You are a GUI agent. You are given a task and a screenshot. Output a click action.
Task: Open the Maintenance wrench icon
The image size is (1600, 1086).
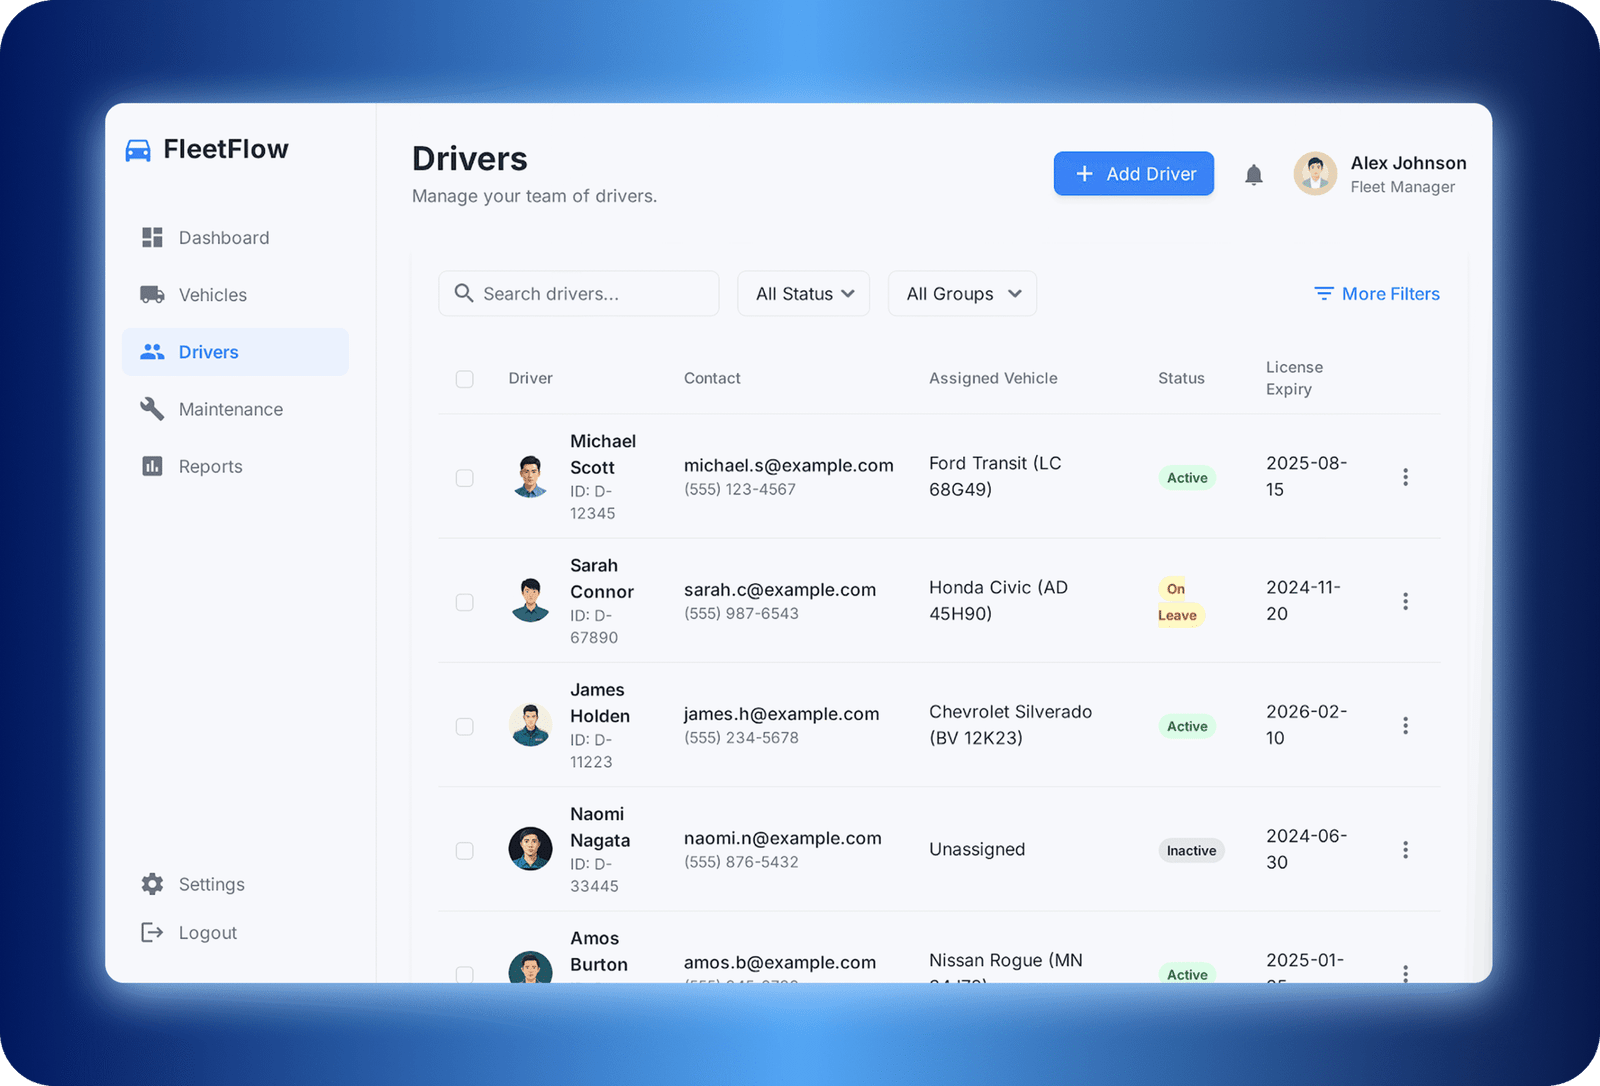pos(152,408)
